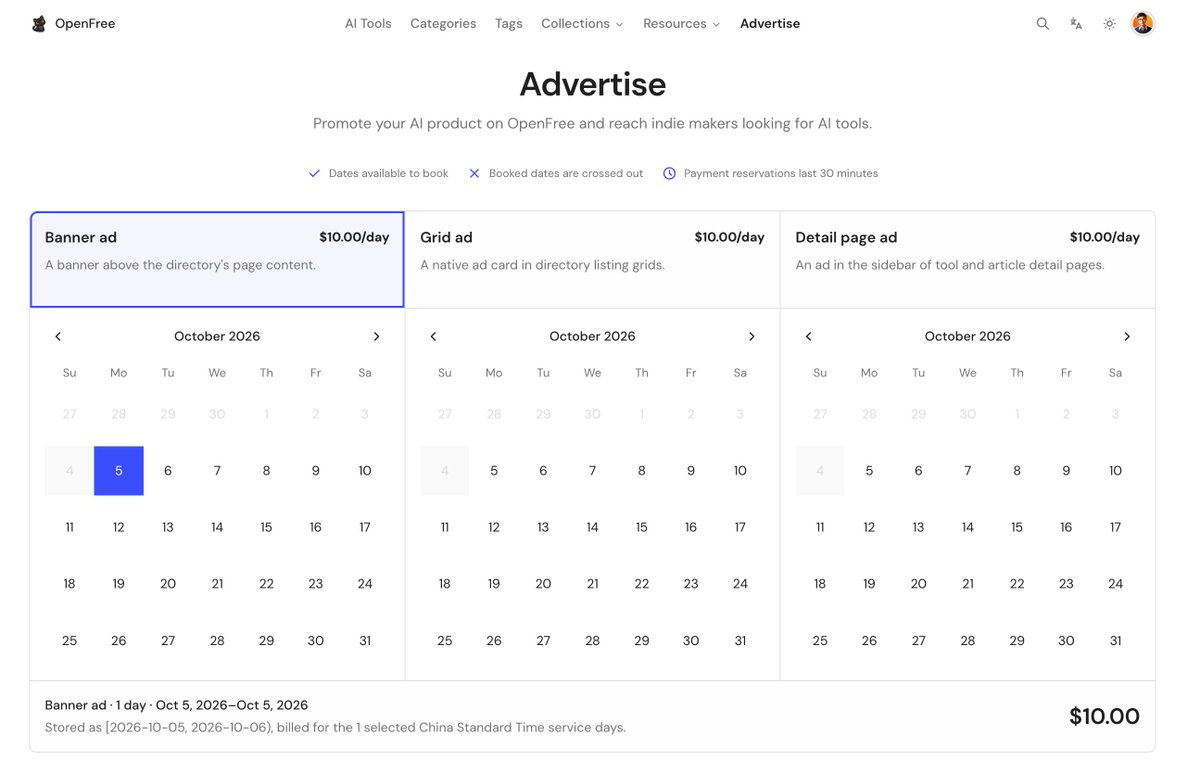Image resolution: width=1200 pixels, height=773 pixels.
Task: Pick October 28 in Grid ad calendar
Action: (x=592, y=641)
